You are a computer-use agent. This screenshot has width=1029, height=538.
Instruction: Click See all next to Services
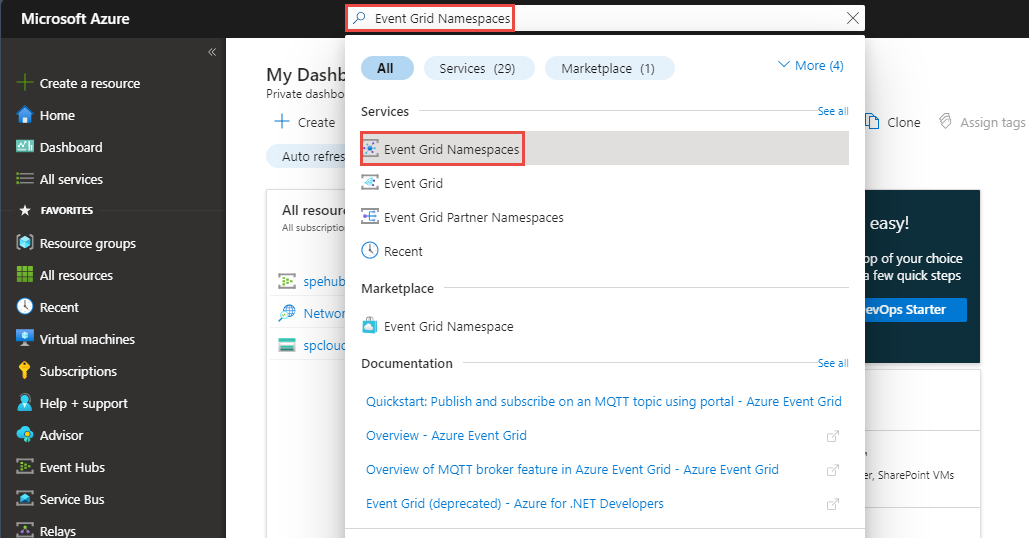click(x=833, y=112)
